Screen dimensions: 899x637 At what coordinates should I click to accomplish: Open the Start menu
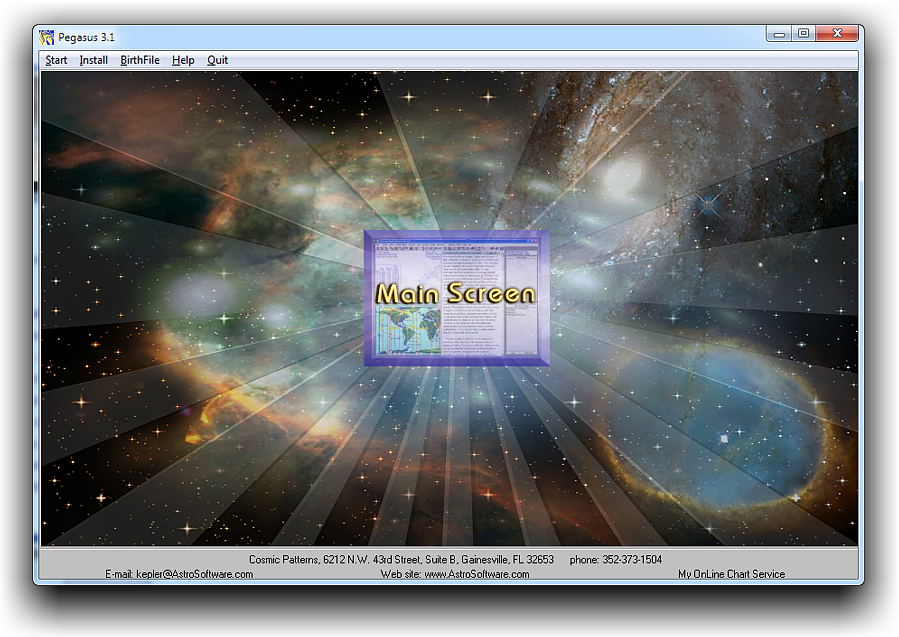click(56, 60)
